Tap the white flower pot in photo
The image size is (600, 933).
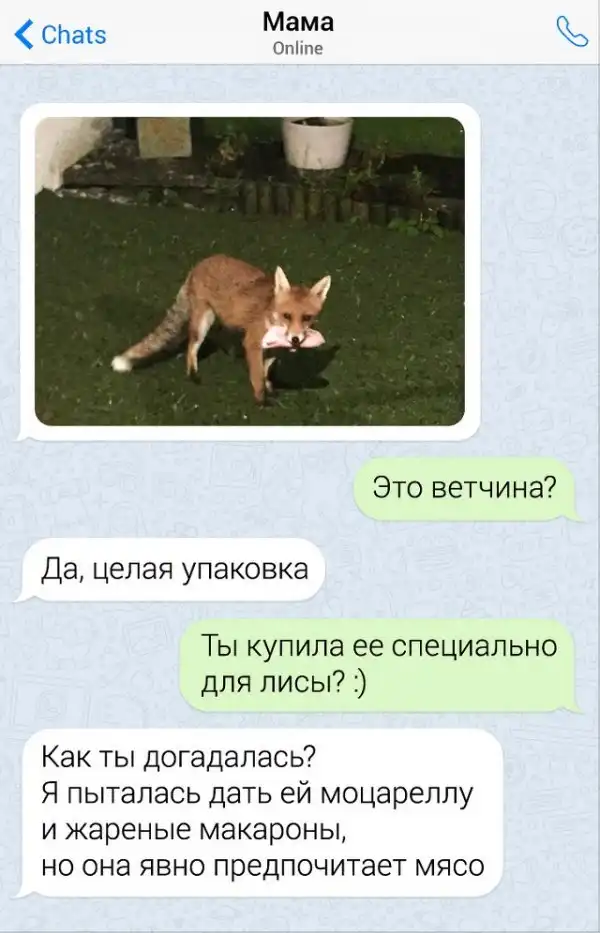(x=317, y=143)
